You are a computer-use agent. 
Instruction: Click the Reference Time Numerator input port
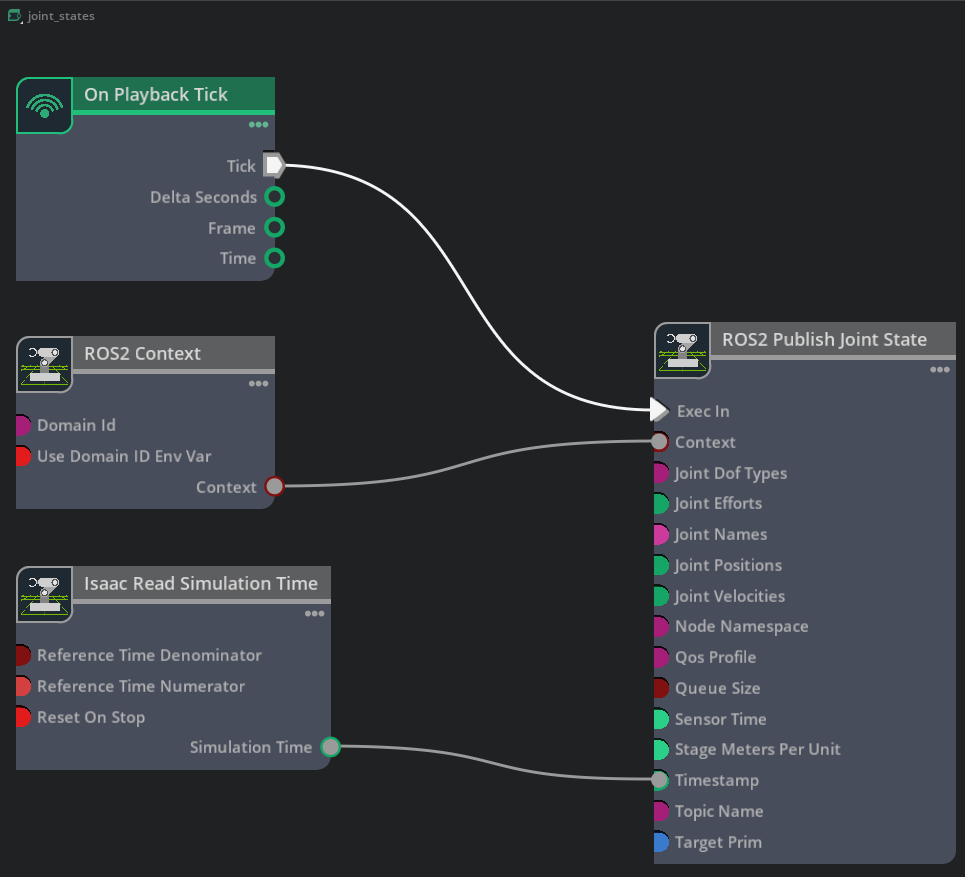point(23,686)
